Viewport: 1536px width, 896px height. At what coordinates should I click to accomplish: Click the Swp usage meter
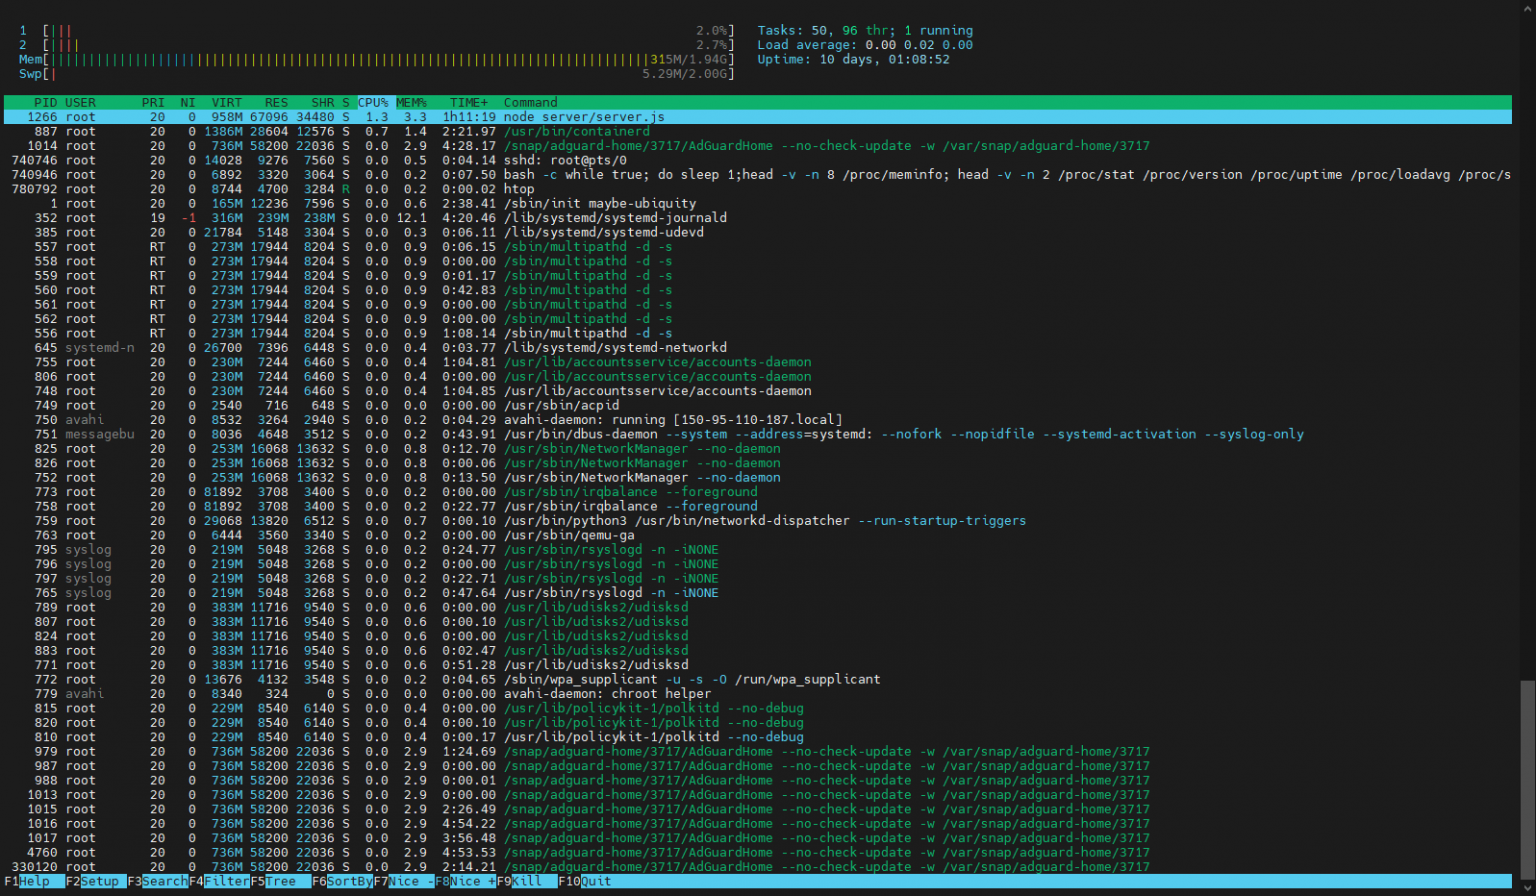click(377, 73)
